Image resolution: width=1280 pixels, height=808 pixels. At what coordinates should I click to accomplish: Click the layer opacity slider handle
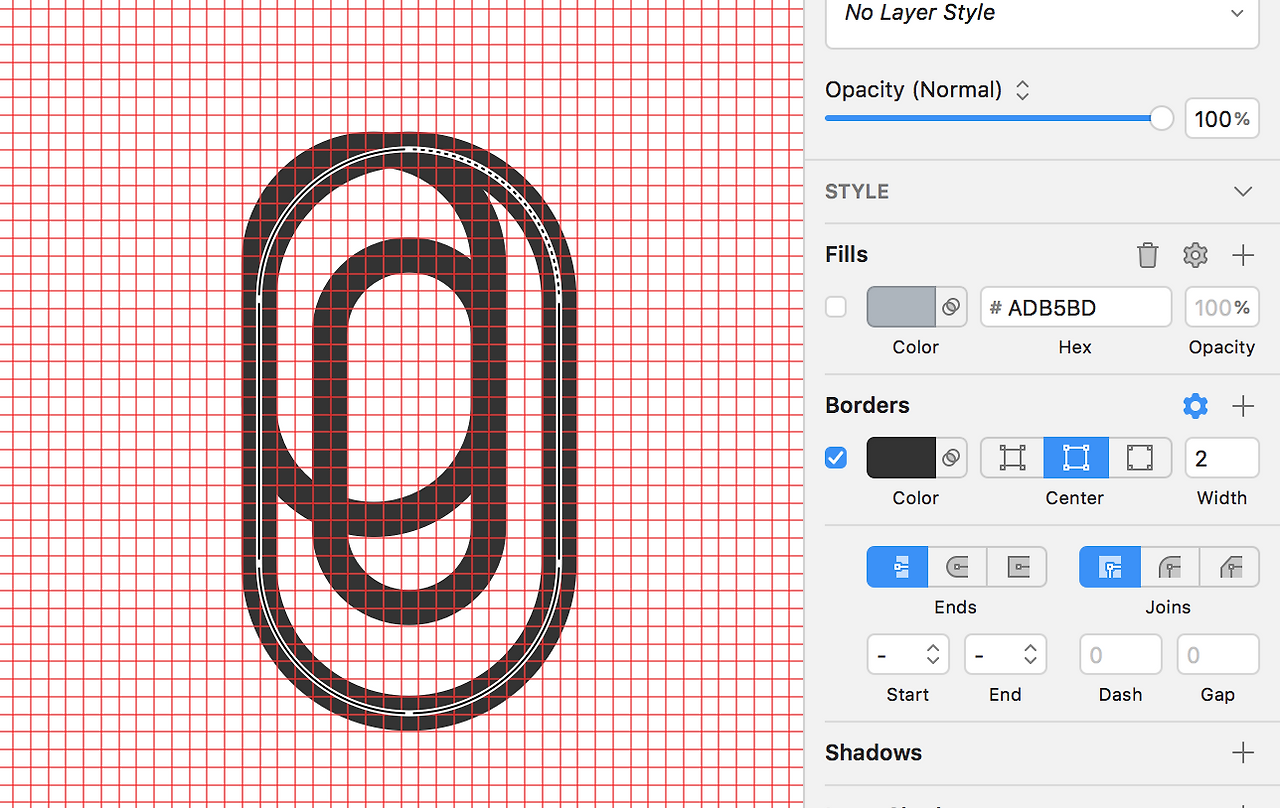click(1161, 118)
